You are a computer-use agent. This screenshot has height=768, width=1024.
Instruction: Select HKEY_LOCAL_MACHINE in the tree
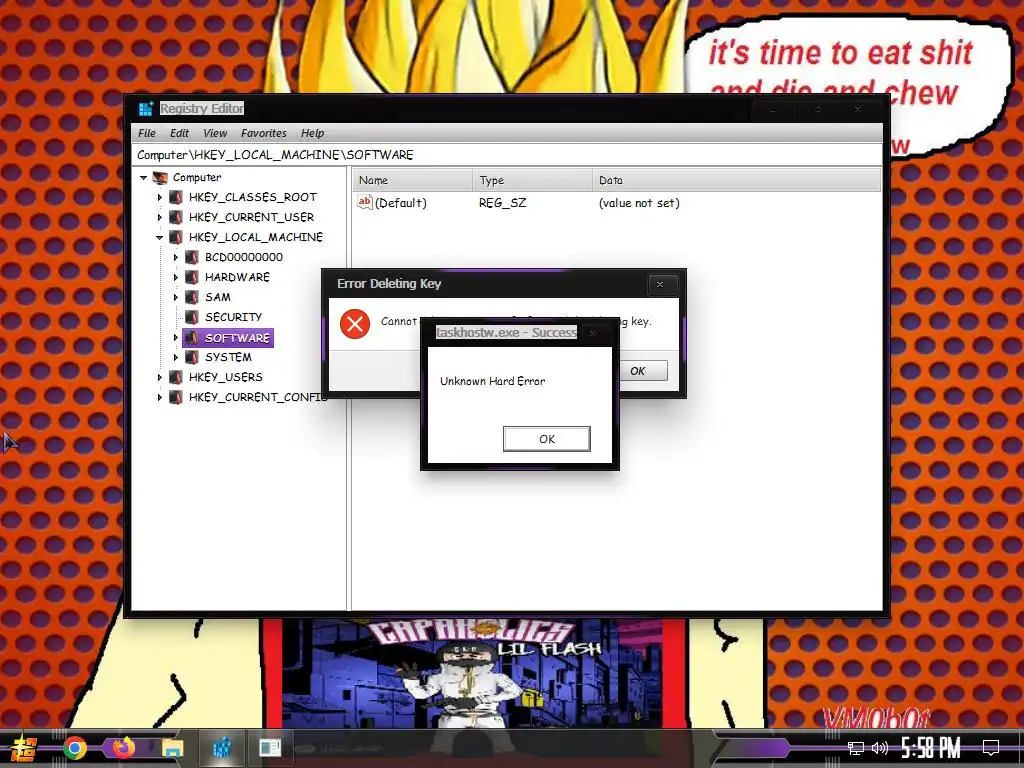(x=256, y=237)
